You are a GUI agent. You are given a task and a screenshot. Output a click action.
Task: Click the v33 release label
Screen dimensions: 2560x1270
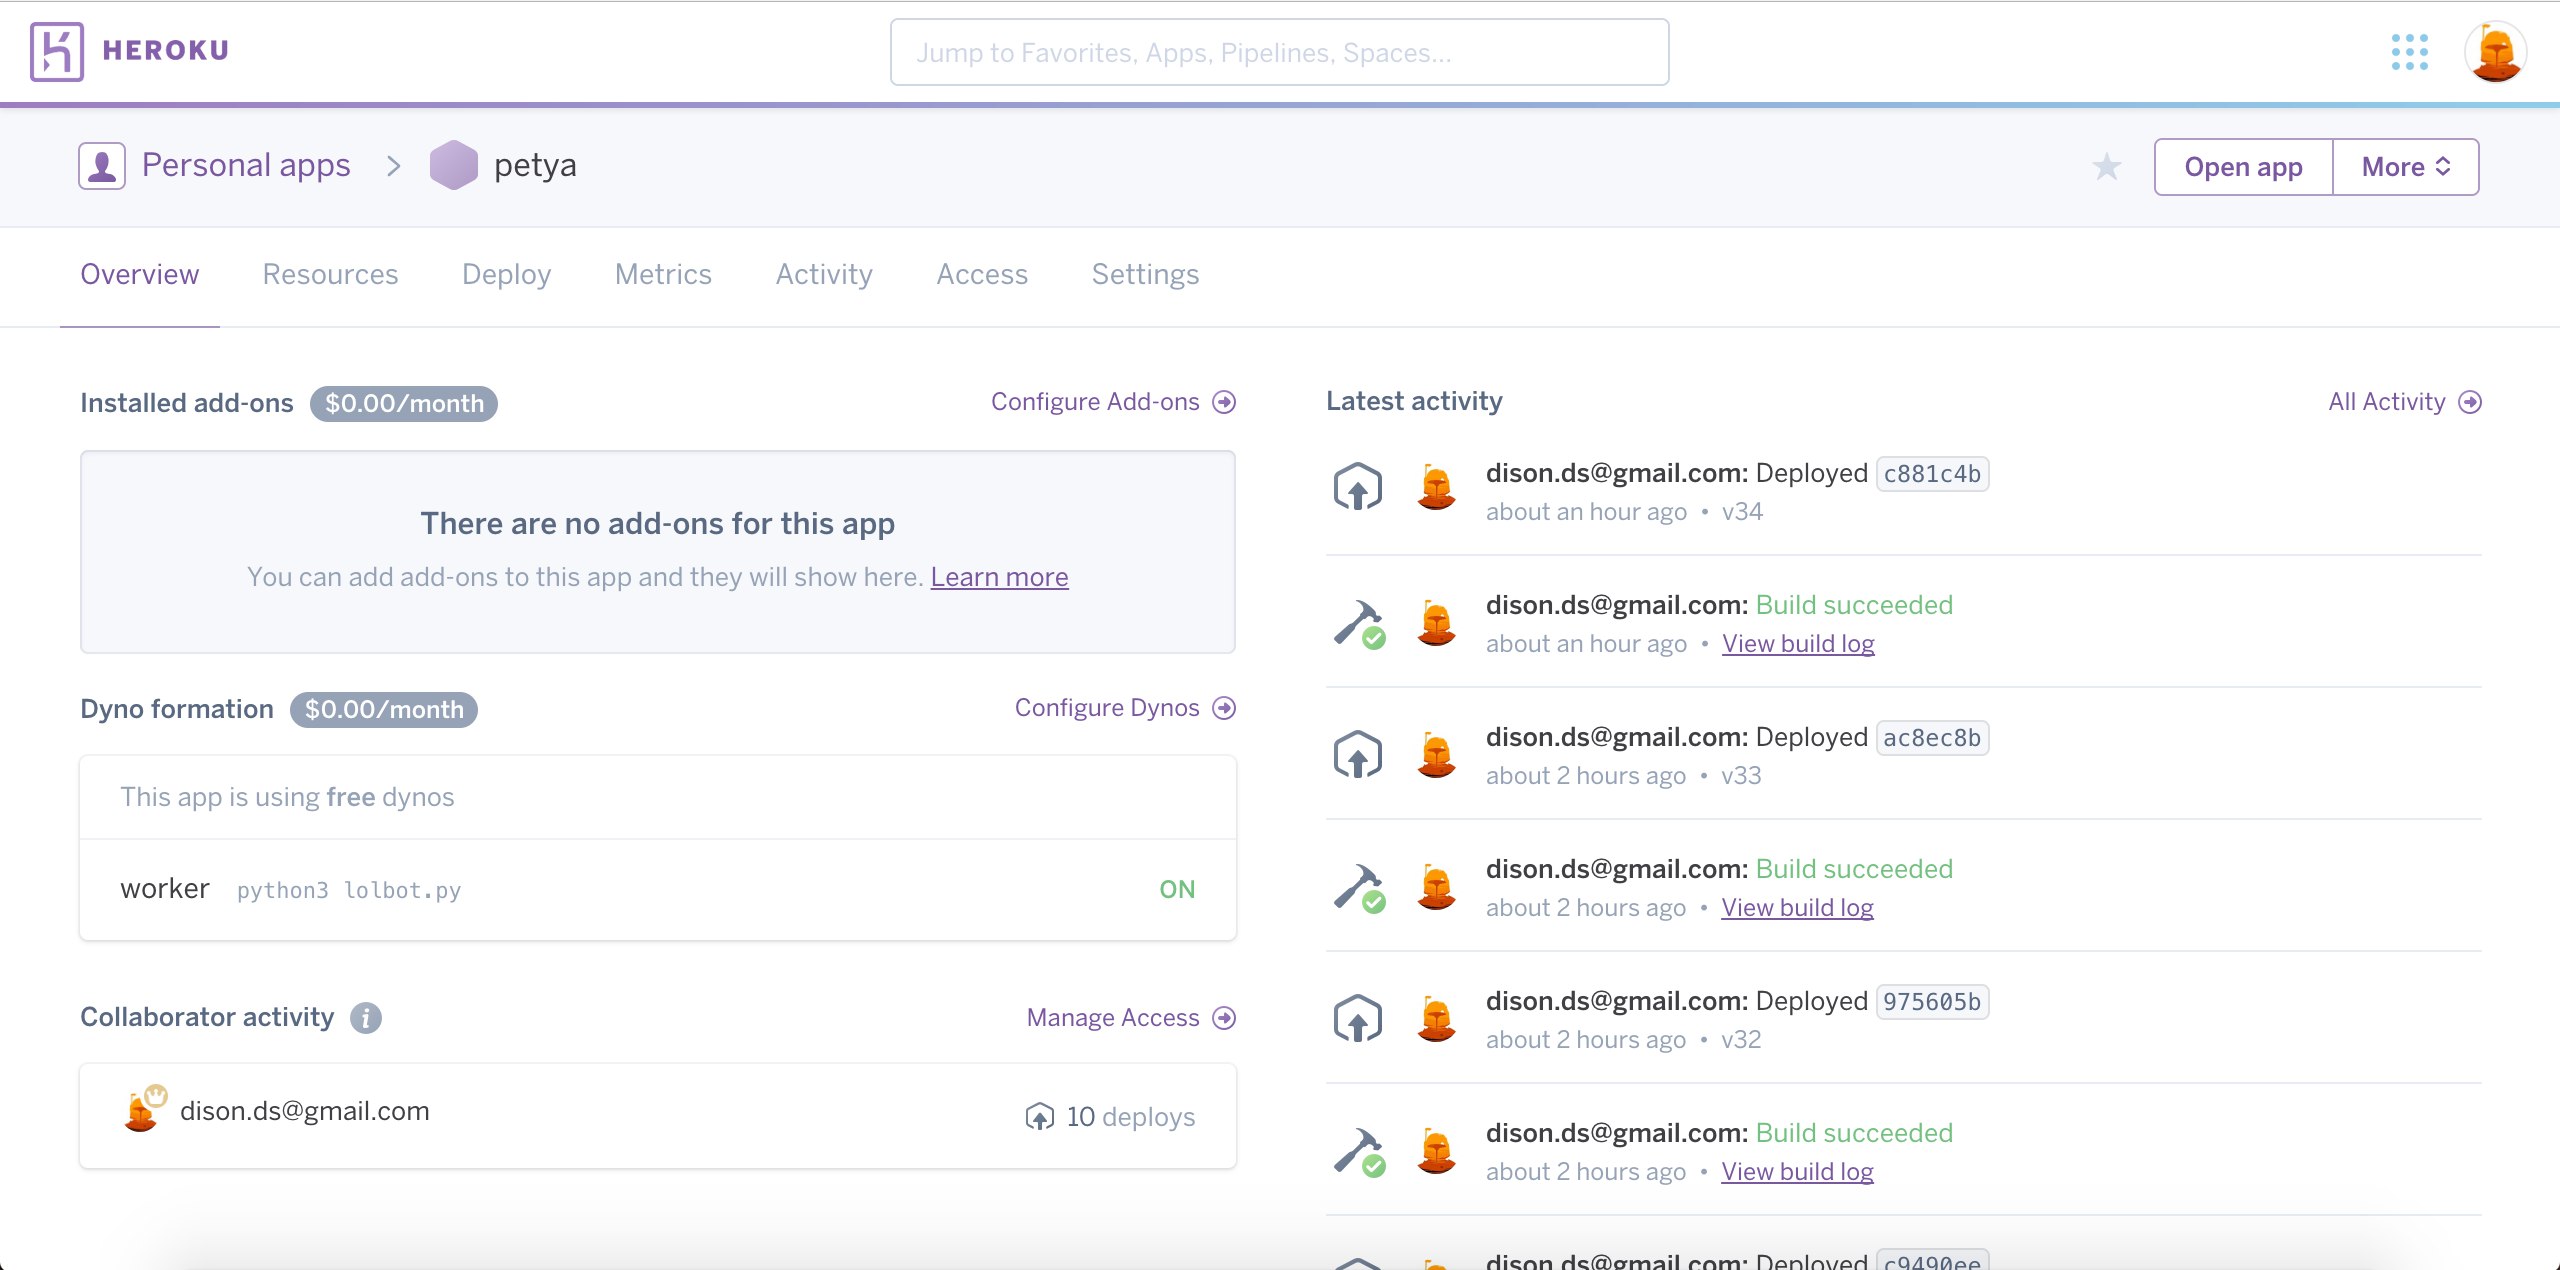tap(1741, 776)
